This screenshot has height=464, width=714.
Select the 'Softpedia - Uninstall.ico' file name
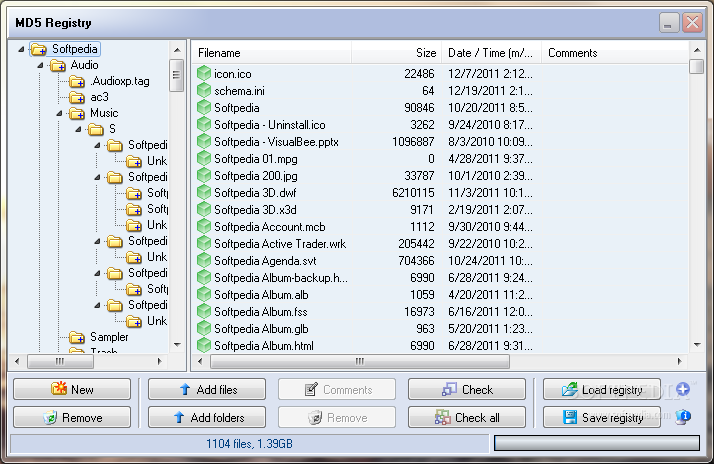click(270, 125)
